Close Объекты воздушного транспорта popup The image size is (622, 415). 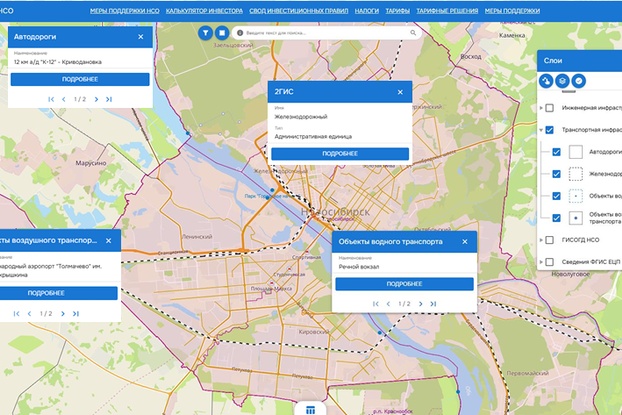tap(109, 241)
